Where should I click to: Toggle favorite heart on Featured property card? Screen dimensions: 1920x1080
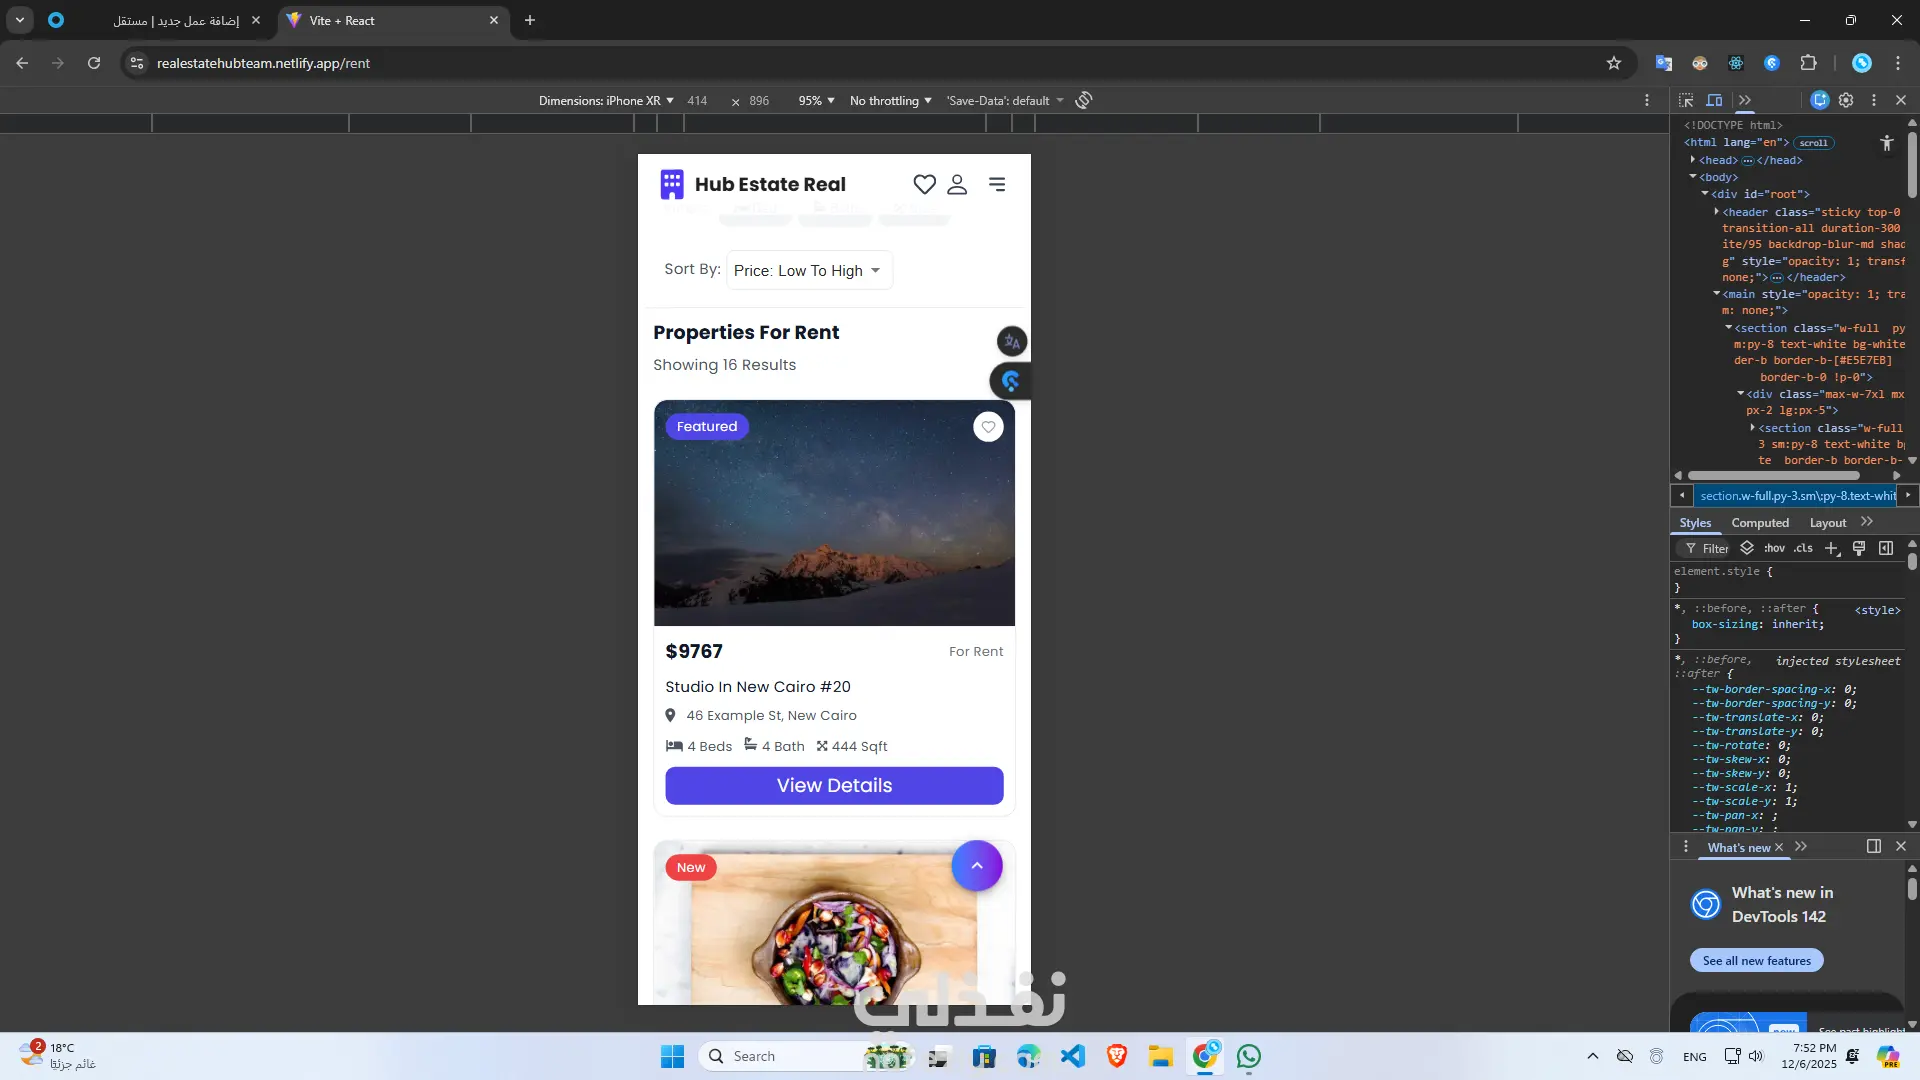point(988,427)
